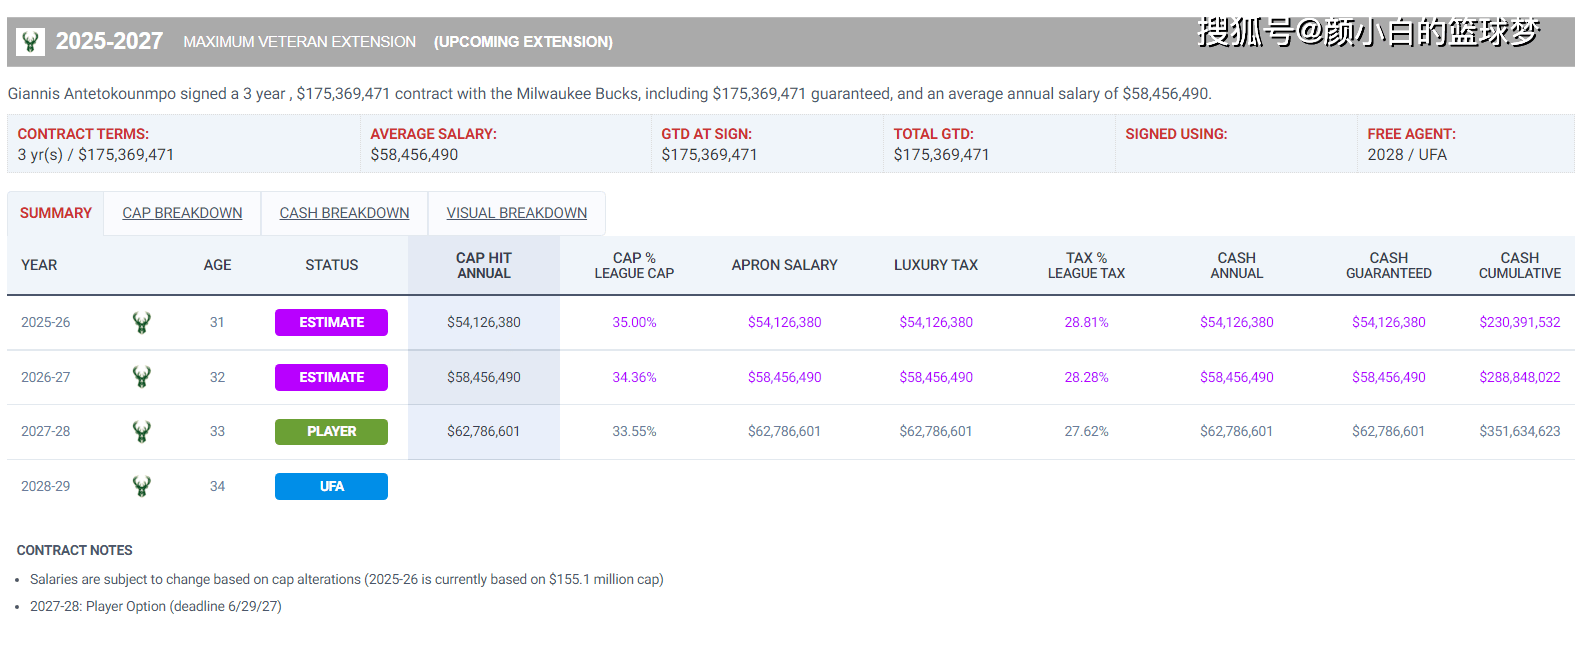
Task: Click the Cash Annual column header
Action: (1237, 265)
